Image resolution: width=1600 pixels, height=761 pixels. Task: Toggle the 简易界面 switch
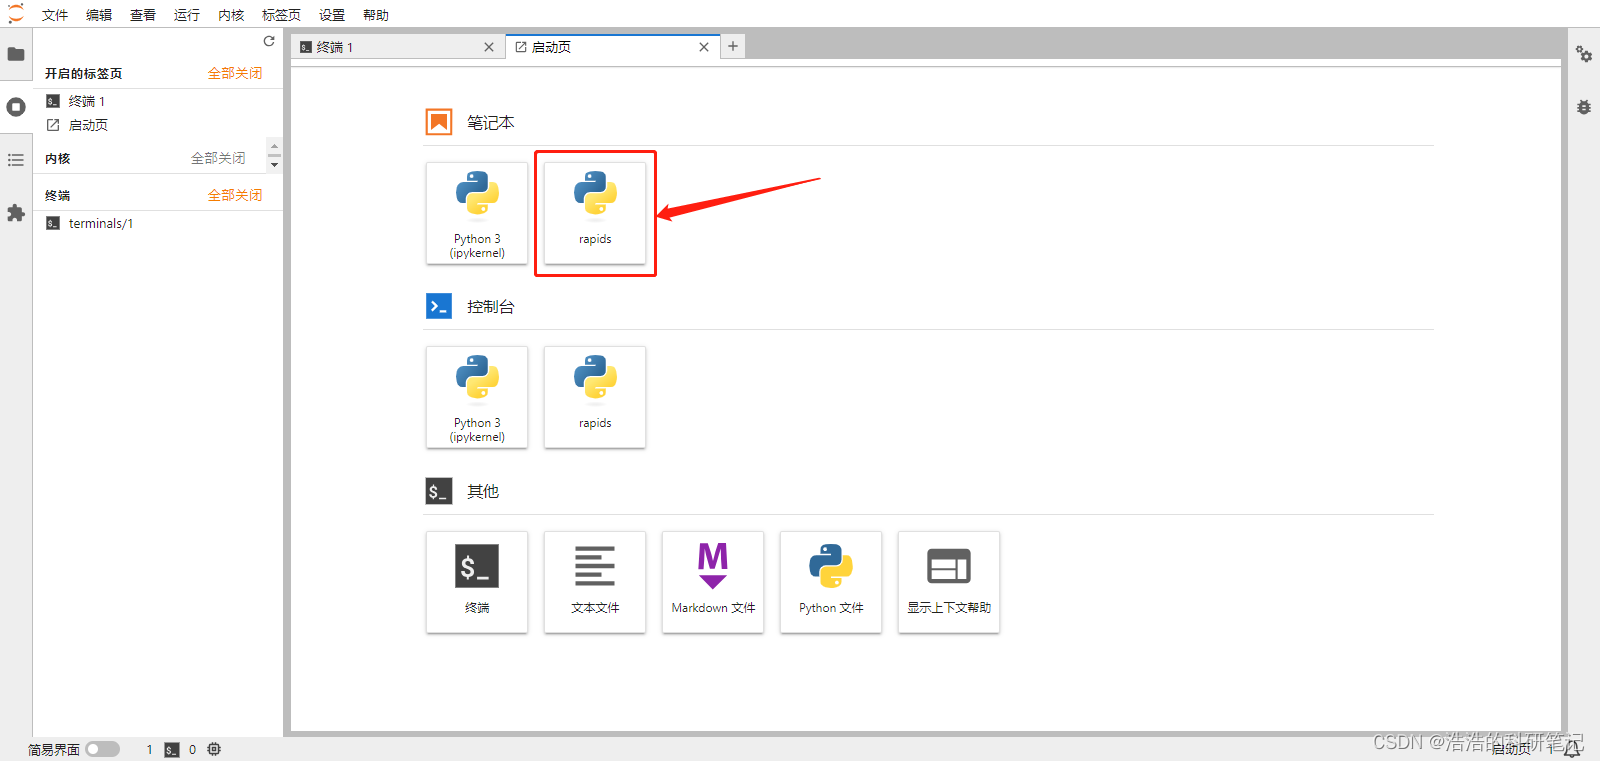click(102, 749)
